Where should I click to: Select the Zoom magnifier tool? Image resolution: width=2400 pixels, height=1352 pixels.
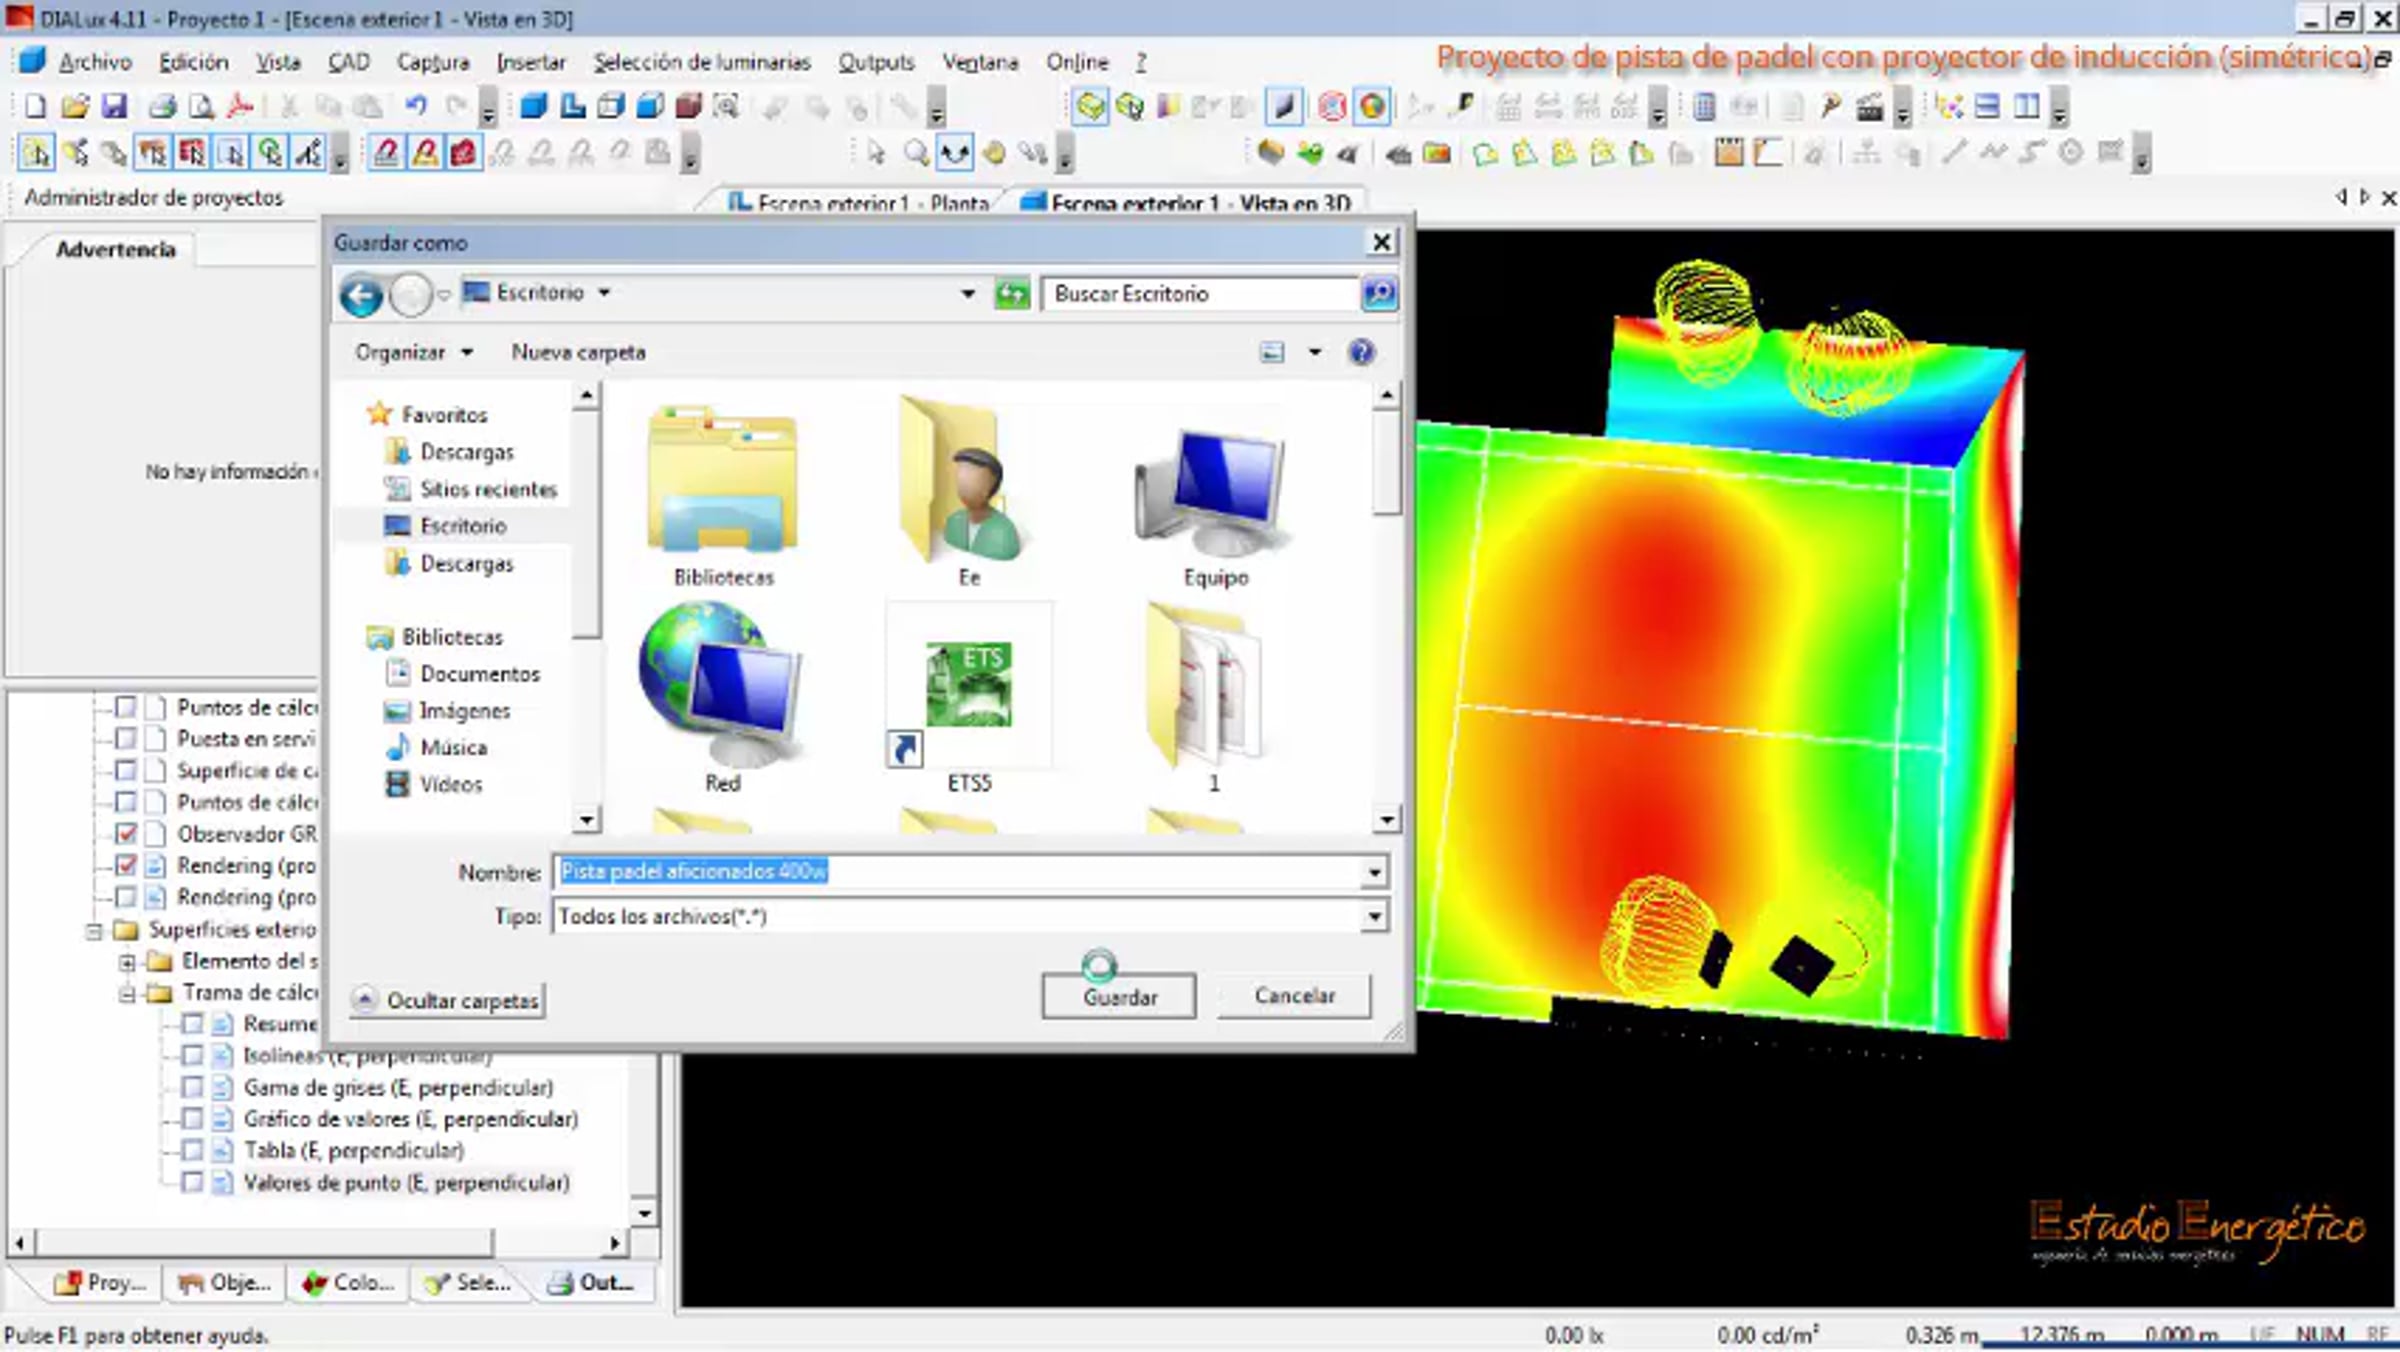(915, 153)
